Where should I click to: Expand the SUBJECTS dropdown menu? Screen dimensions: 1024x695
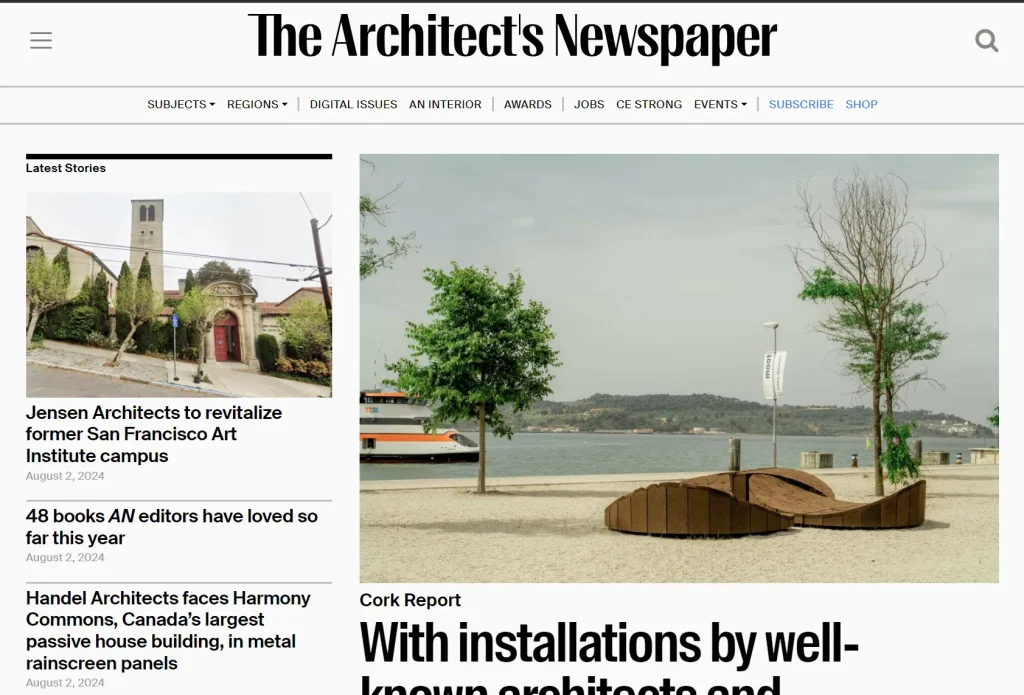tap(179, 104)
